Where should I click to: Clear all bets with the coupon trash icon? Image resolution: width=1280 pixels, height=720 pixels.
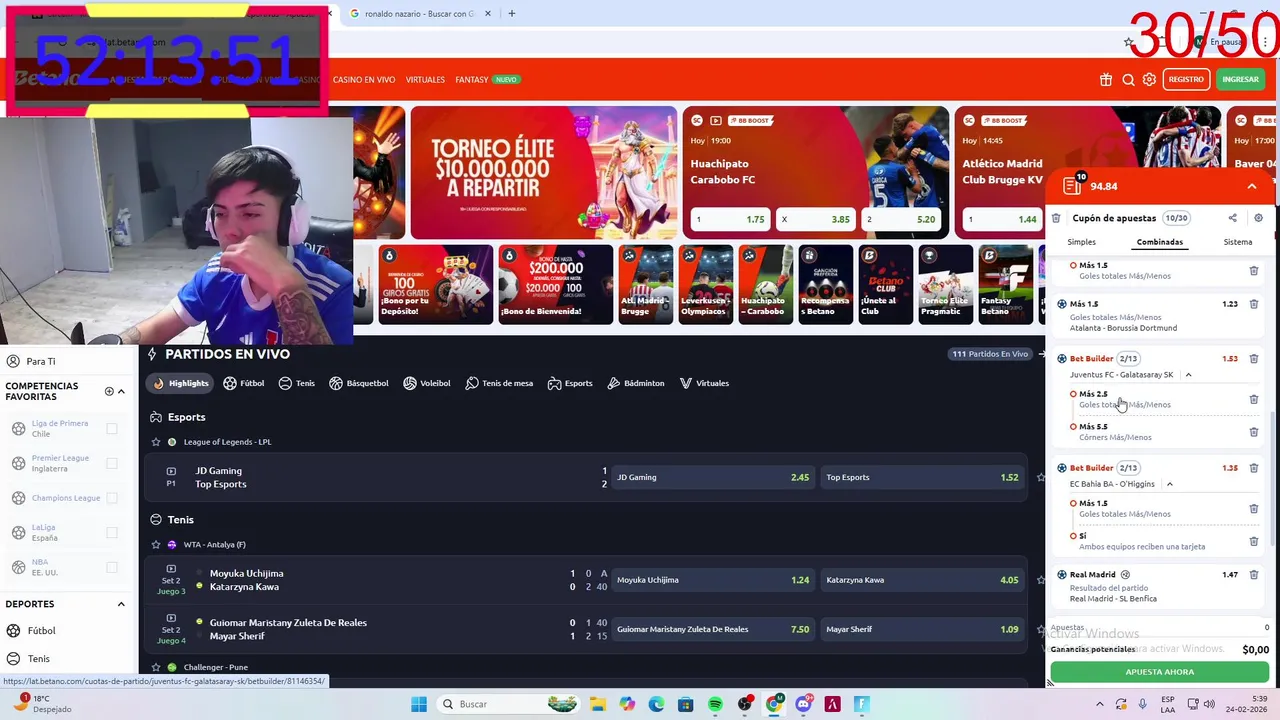coord(1056,218)
